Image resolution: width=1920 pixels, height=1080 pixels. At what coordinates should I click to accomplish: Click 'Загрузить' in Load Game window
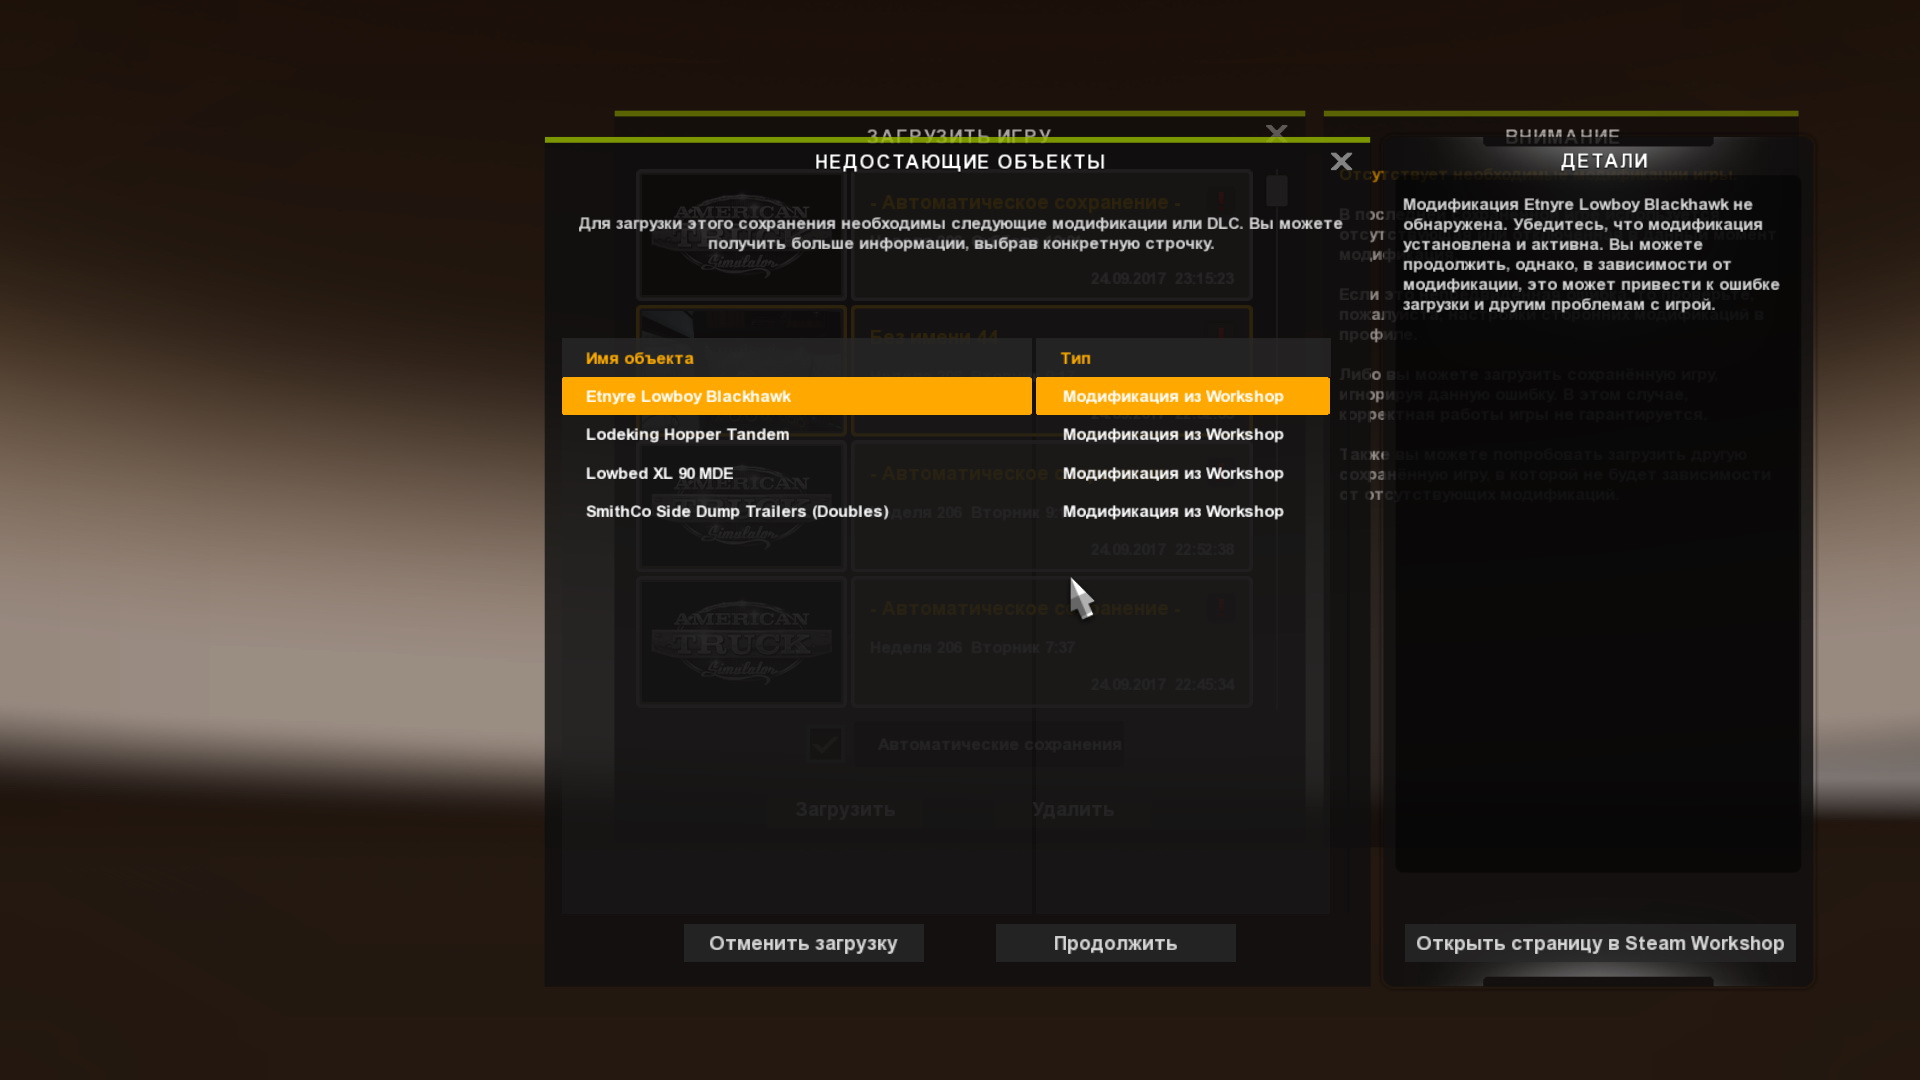point(845,809)
